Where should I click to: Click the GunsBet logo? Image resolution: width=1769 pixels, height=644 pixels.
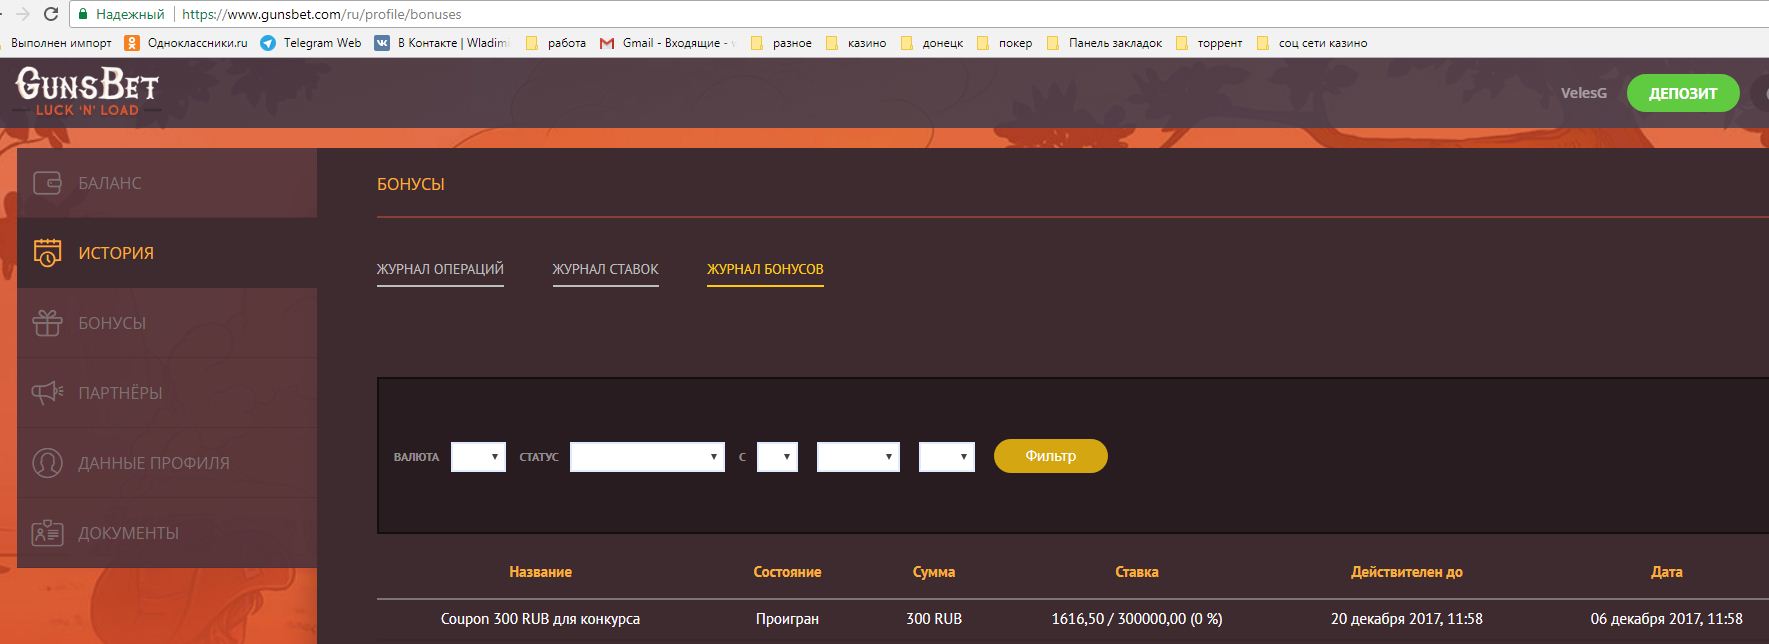87,92
